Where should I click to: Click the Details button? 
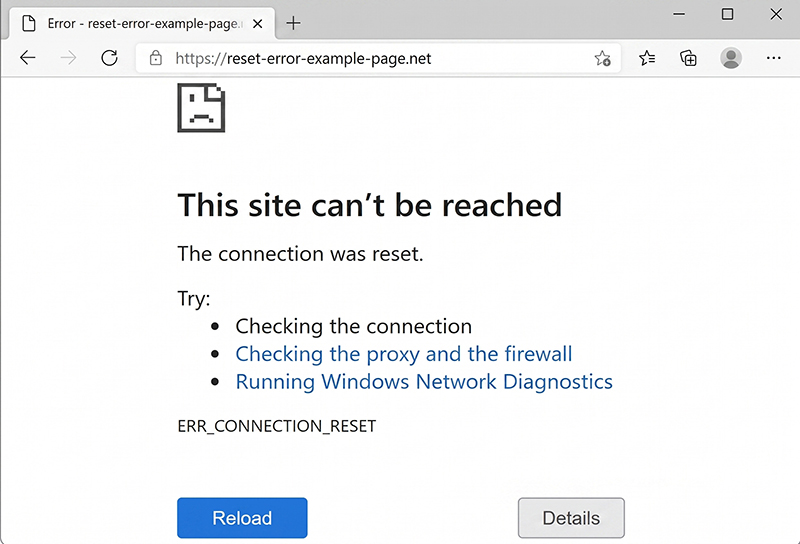click(x=571, y=518)
